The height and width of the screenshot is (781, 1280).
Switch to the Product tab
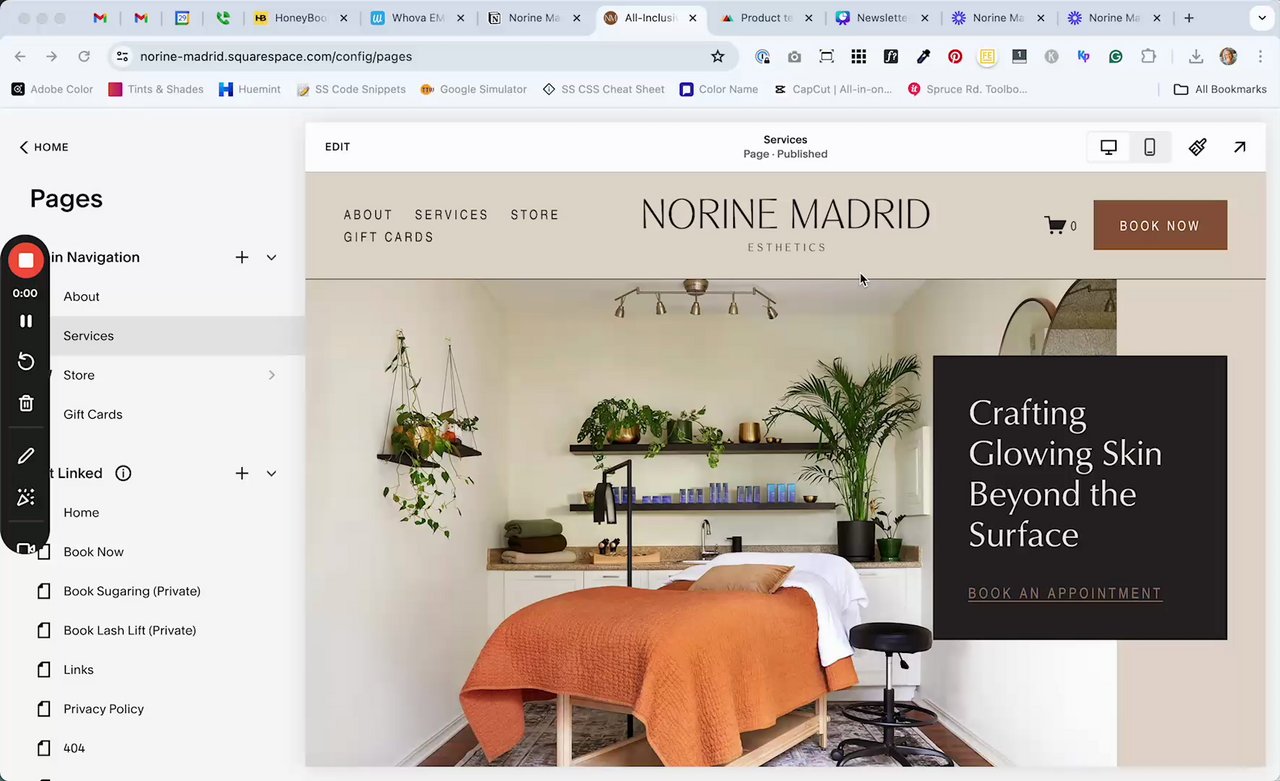pyautogui.click(x=765, y=18)
